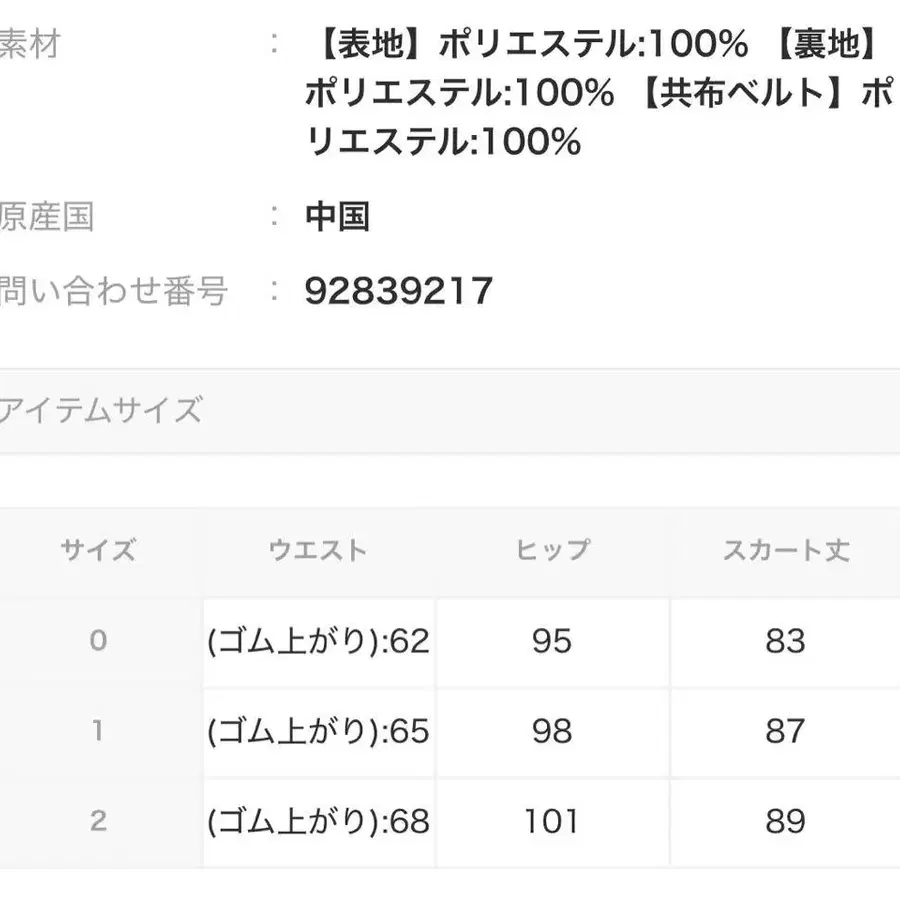Choose the size 1 row label
The width and height of the screenshot is (900, 900).
click(99, 731)
